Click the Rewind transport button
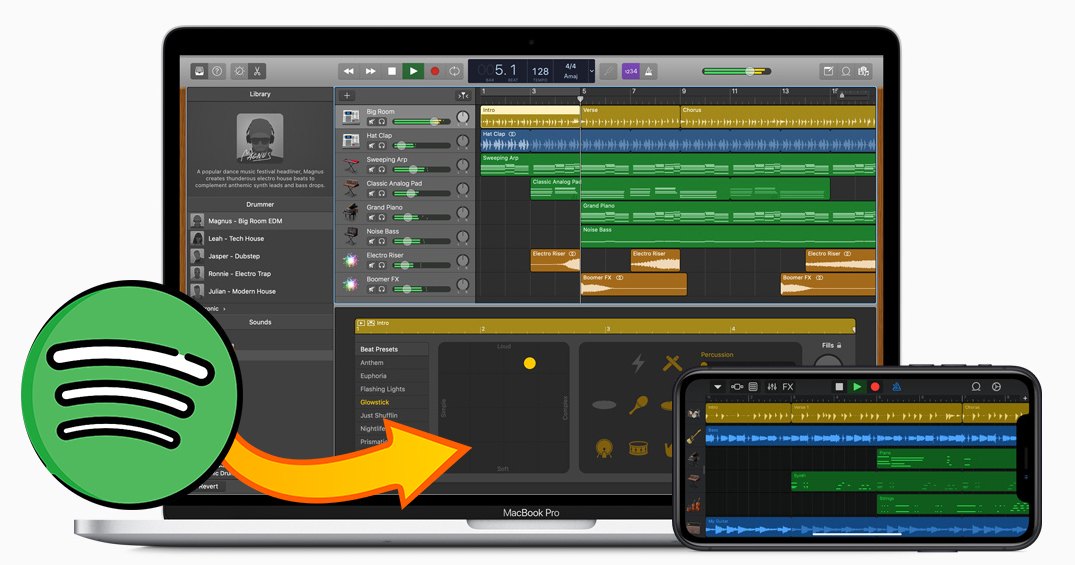Viewport: 1075px width, 565px height. pyautogui.click(x=349, y=71)
